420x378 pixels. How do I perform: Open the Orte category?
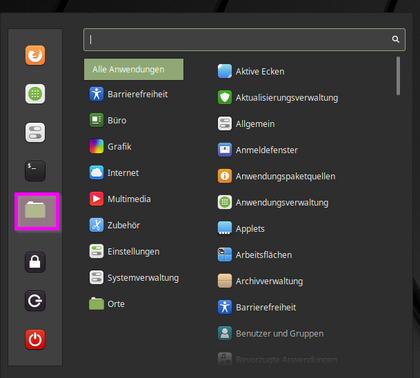[134, 304]
